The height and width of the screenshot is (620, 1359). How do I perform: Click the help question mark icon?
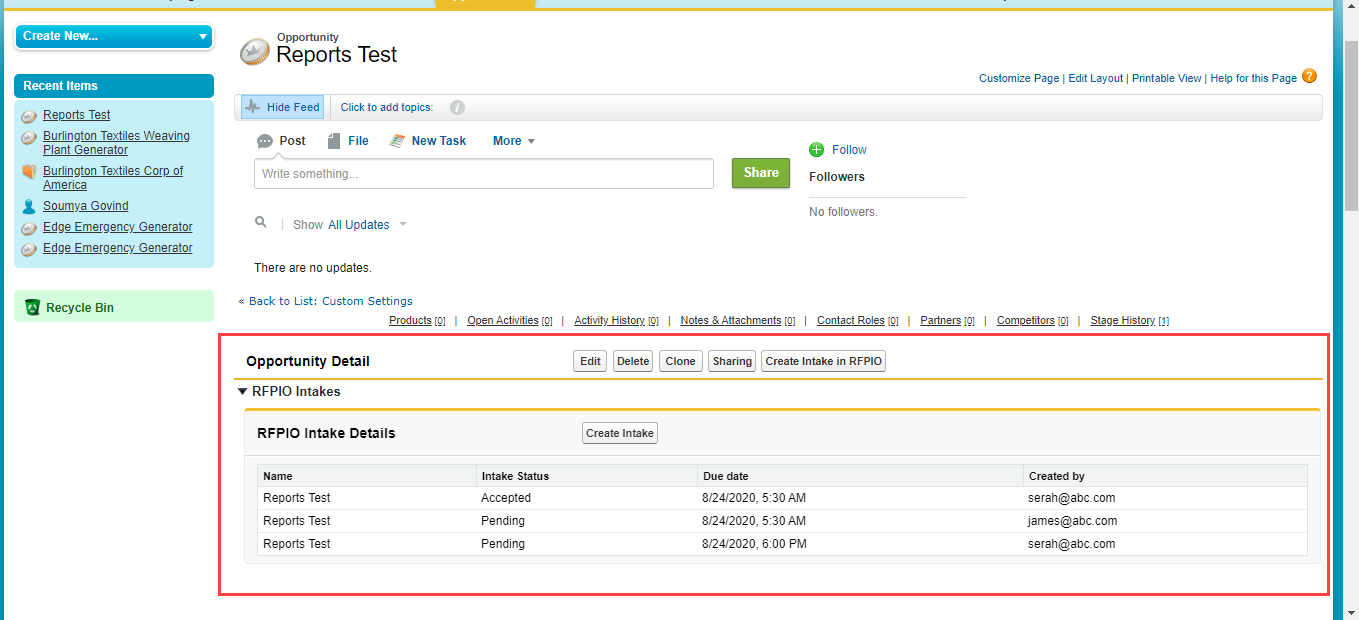click(1309, 76)
